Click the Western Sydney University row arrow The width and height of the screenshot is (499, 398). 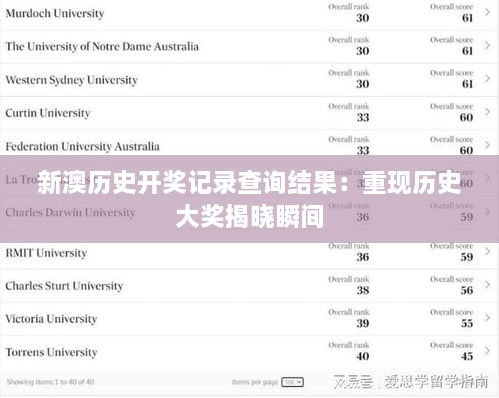[x=488, y=78]
